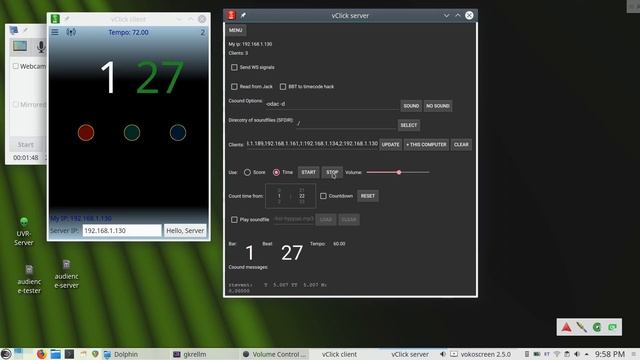640x360 pixels.
Task: Click CLEAR next to the clients list
Action: click(x=461, y=144)
